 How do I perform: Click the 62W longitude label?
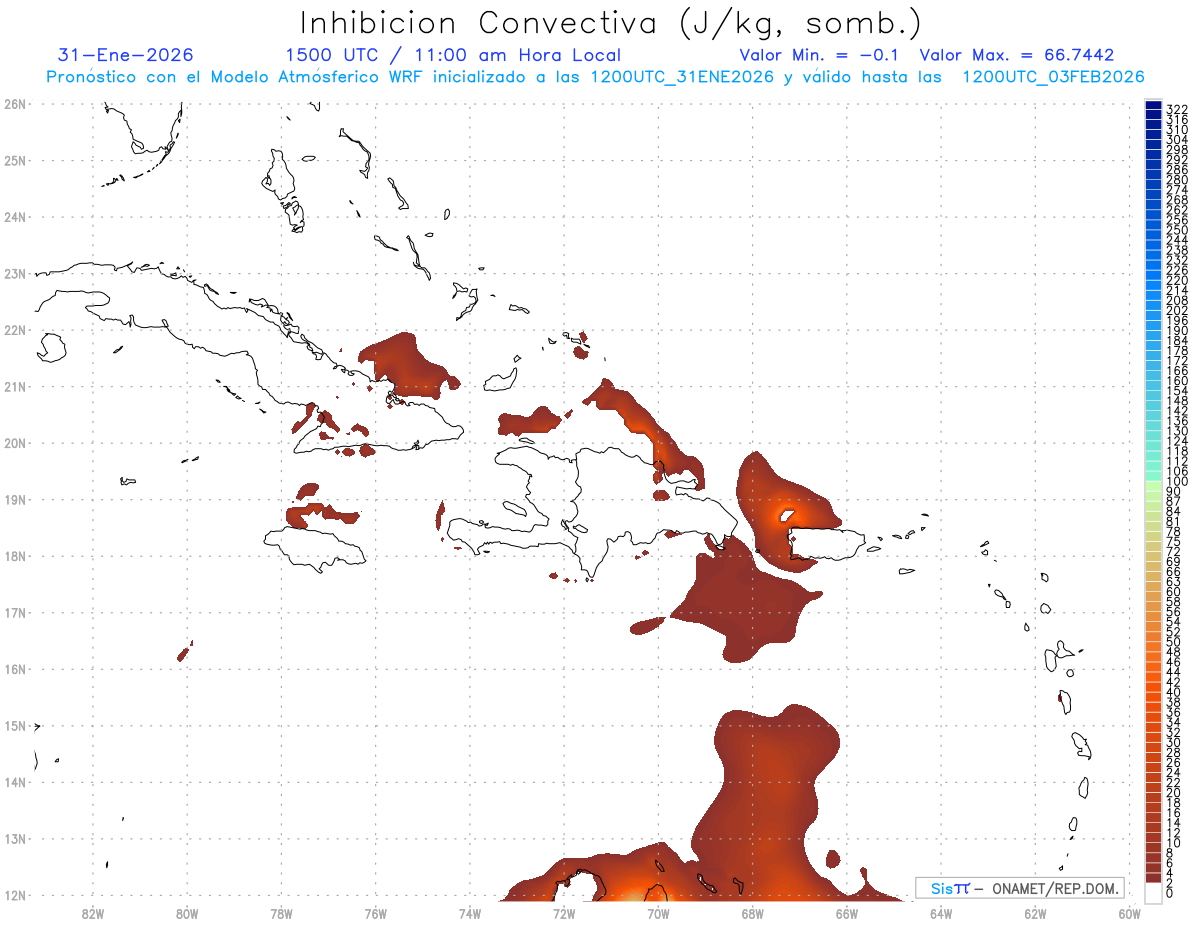[x=1036, y=913]
